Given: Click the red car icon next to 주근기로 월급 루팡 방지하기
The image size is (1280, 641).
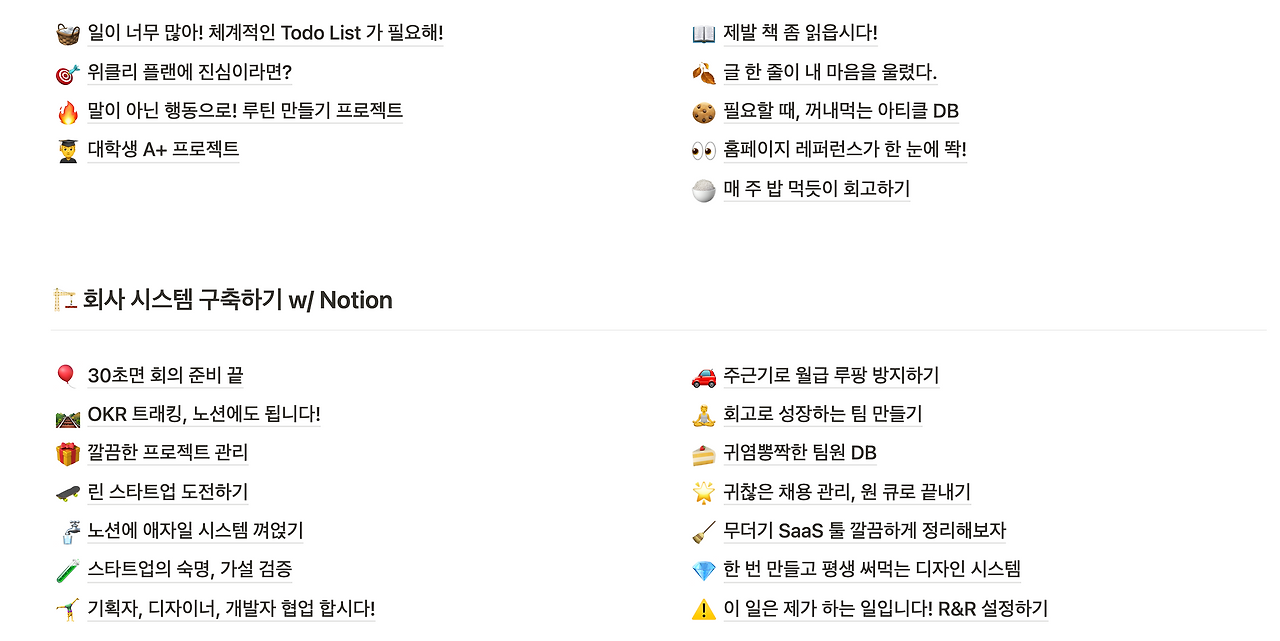Looking at the screenshot, I should pyautogui.click(x=703, y=376).
